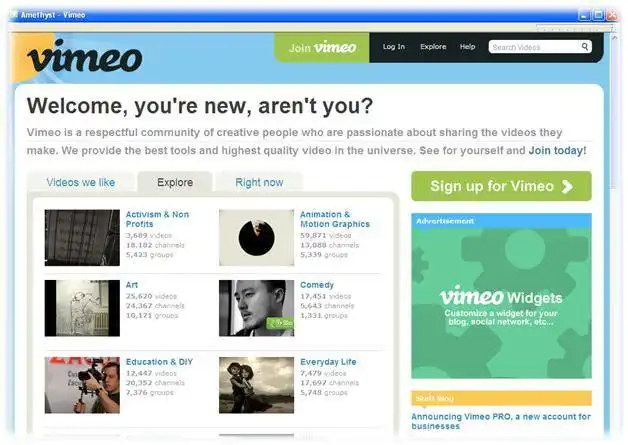This screenshot has width=628, height=445.
Task: Click the Staff Blog header bar
Action: [501, 398]
